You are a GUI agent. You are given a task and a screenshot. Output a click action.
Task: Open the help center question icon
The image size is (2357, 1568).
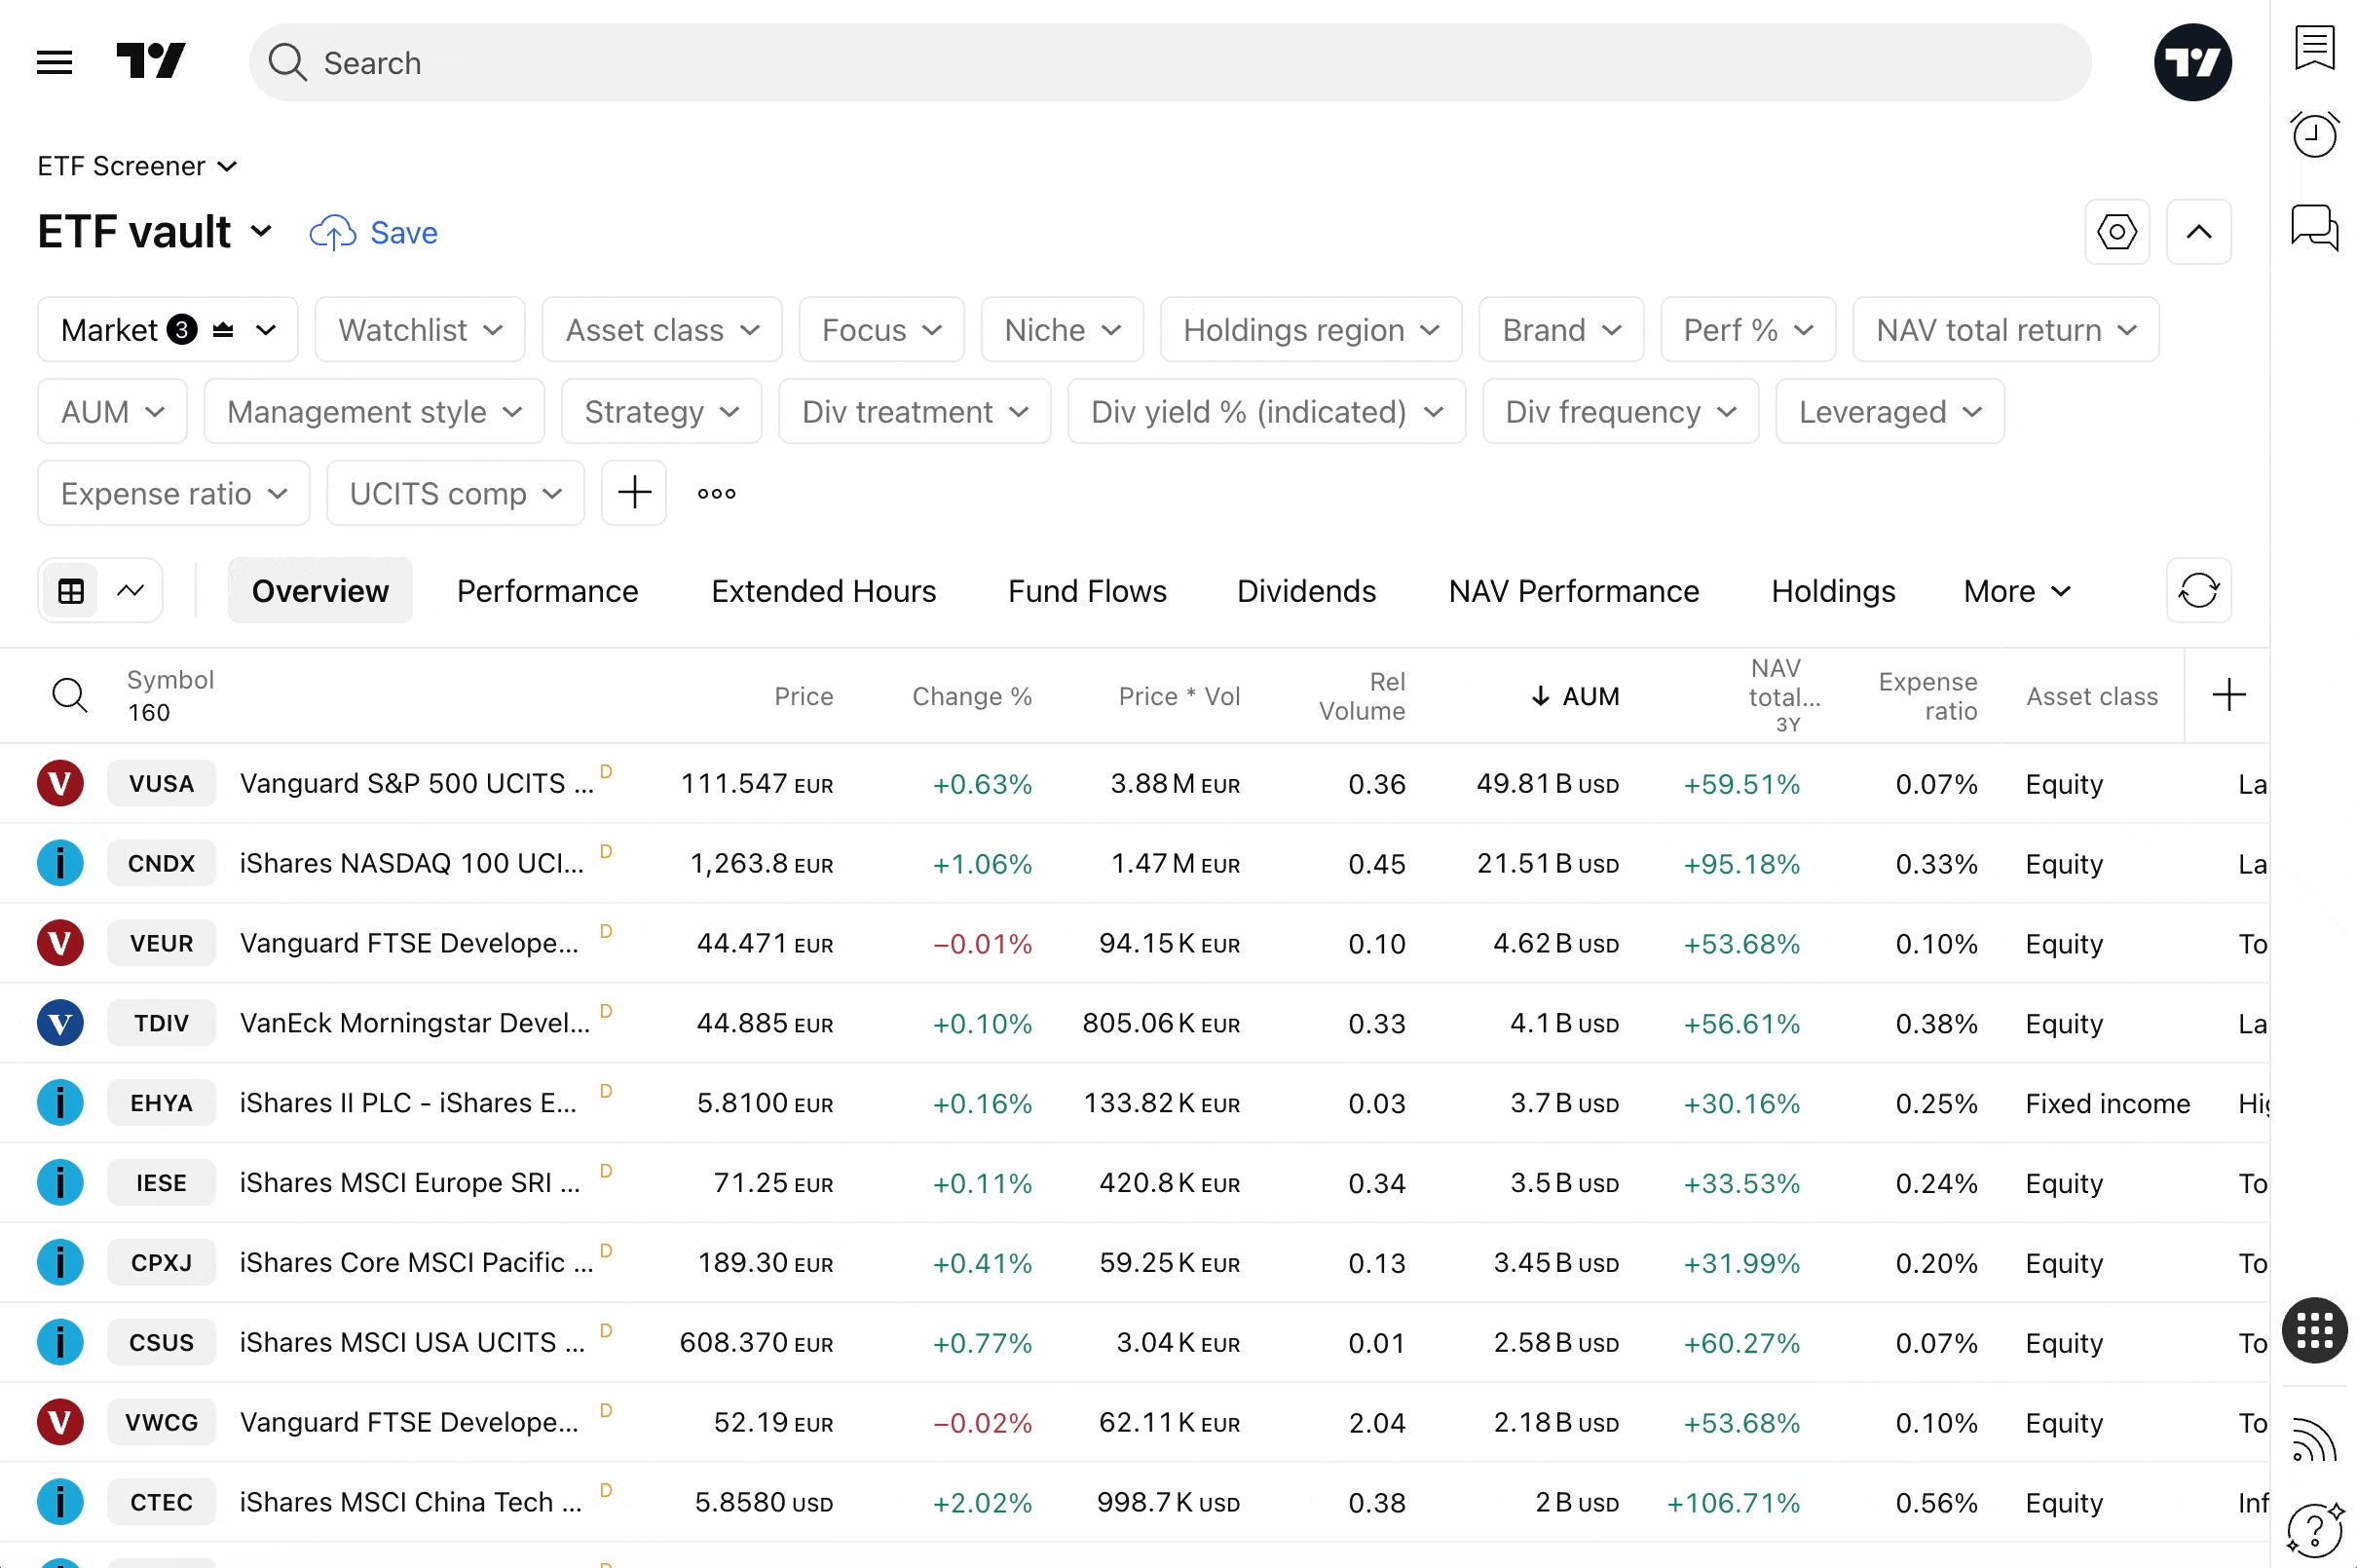click(2314, 1528)
